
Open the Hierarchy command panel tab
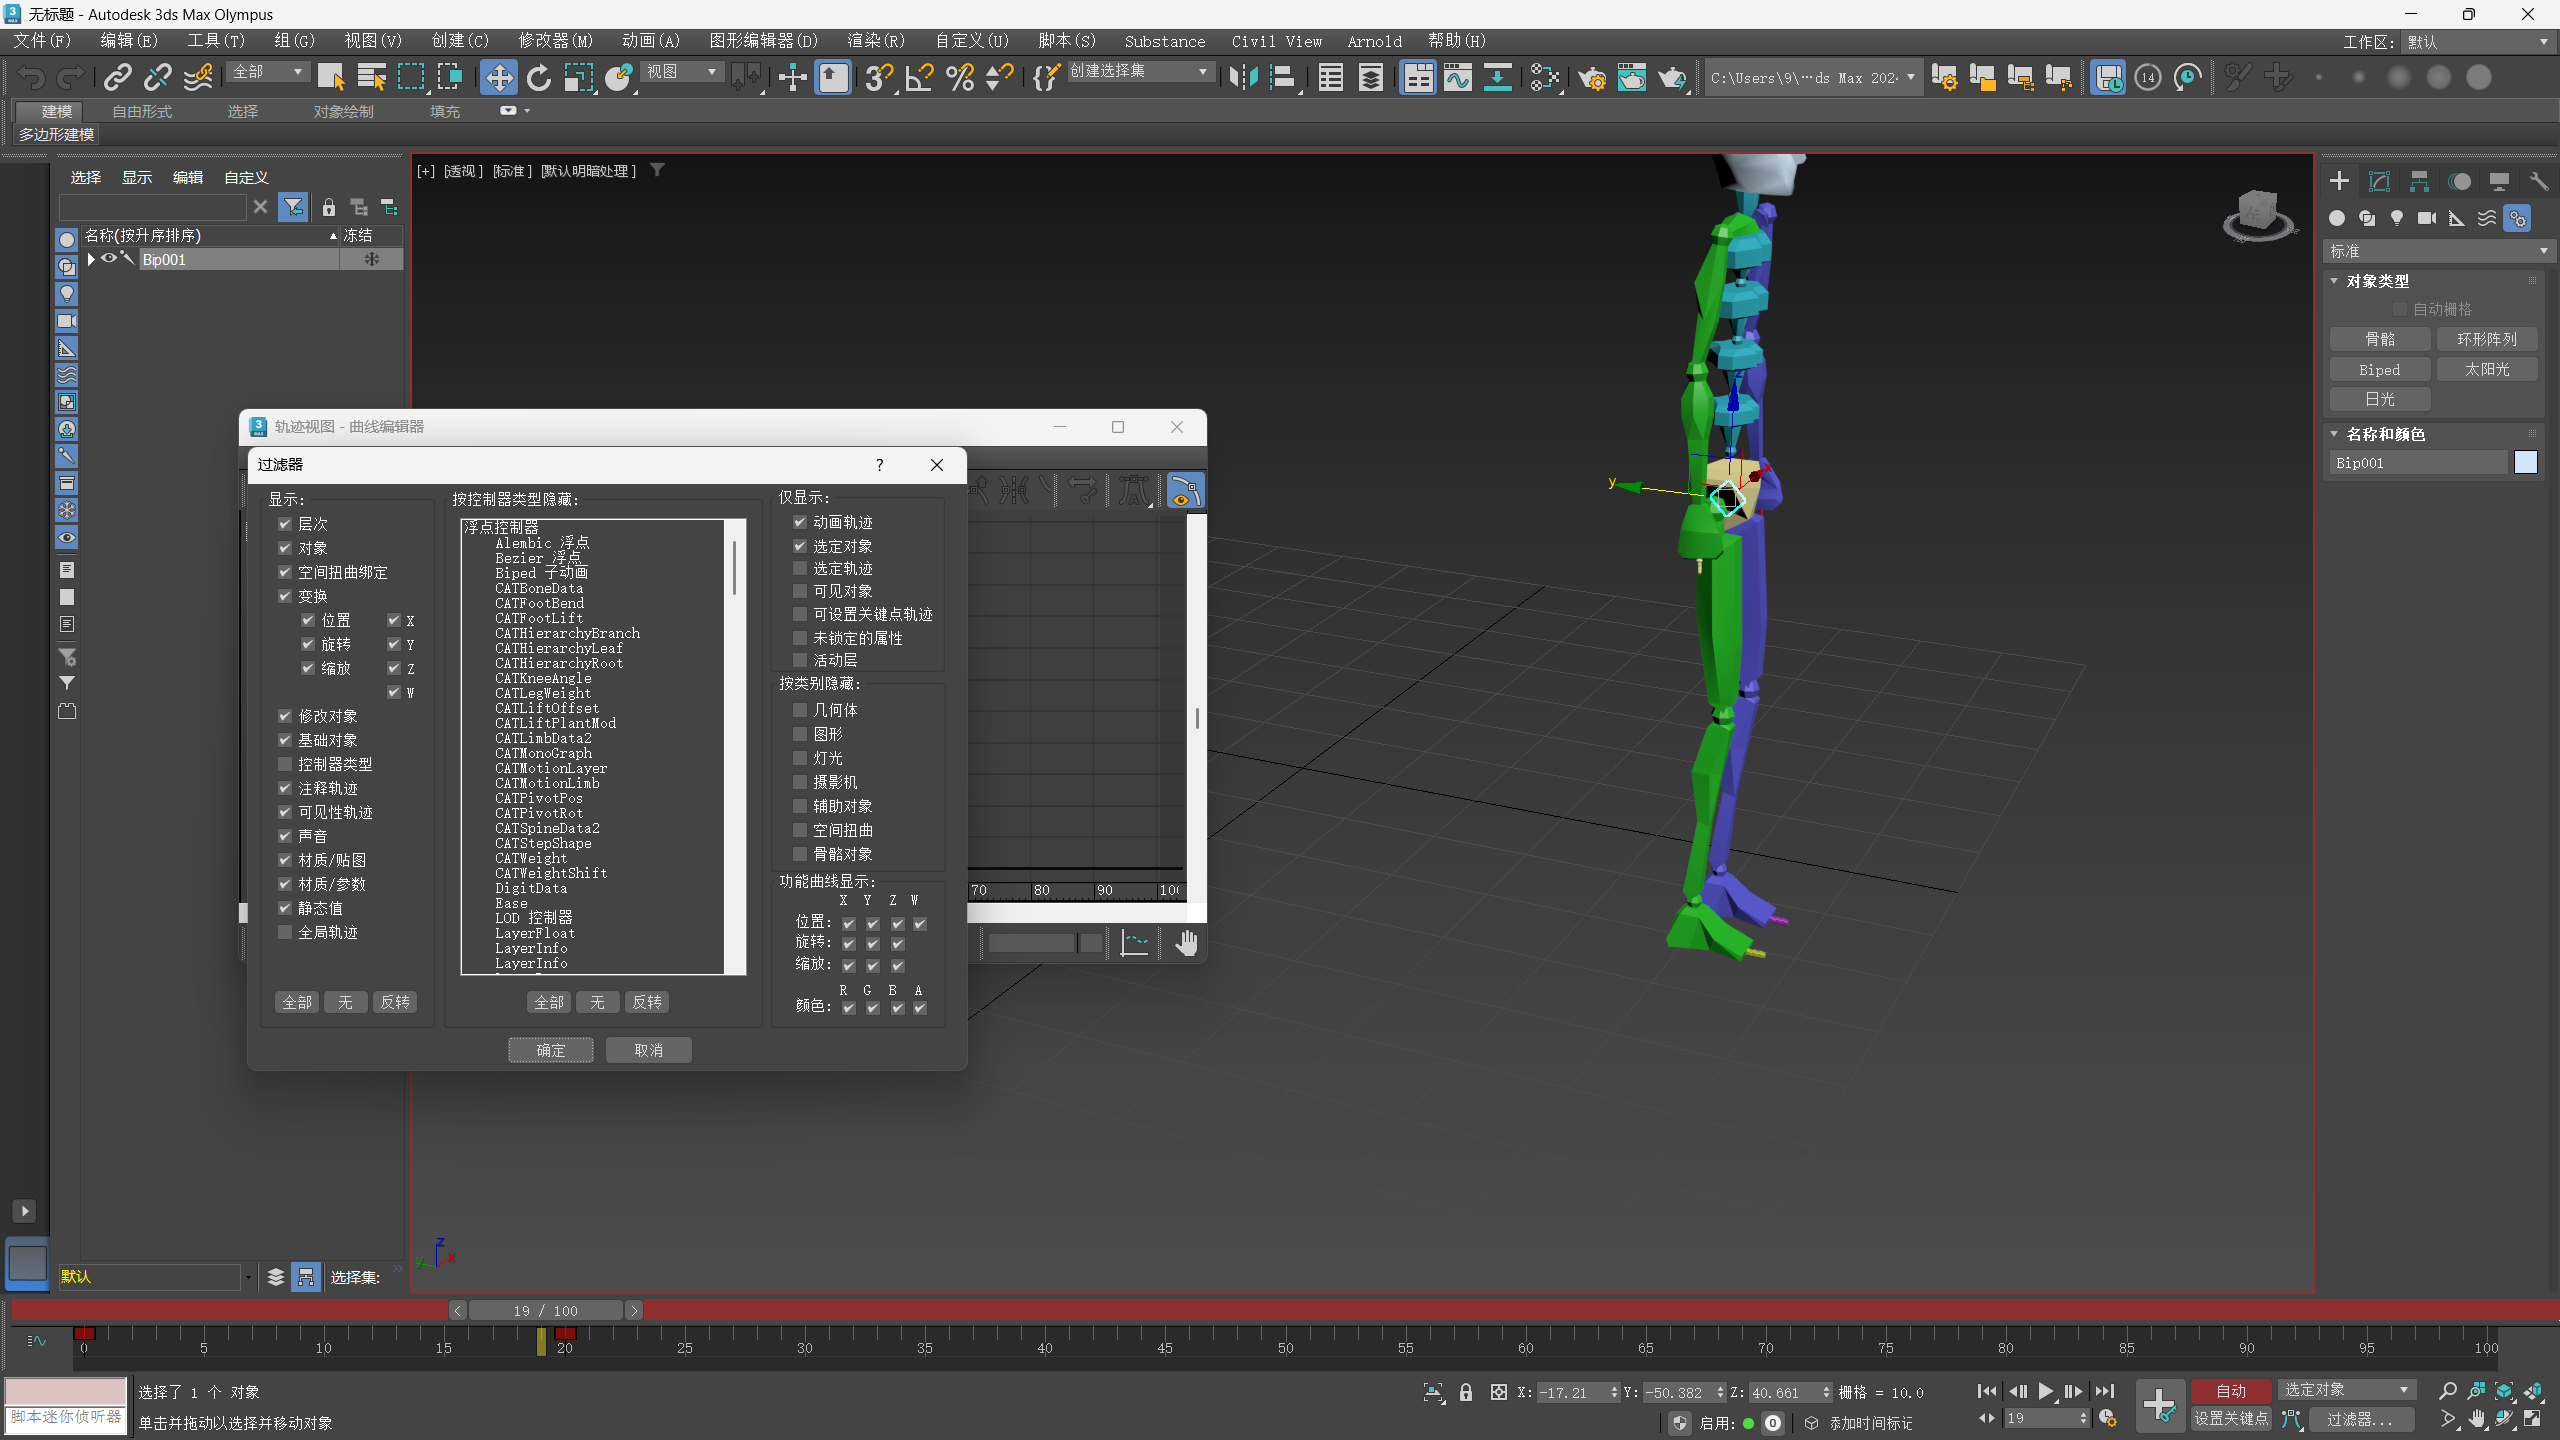coord(2419,181)
